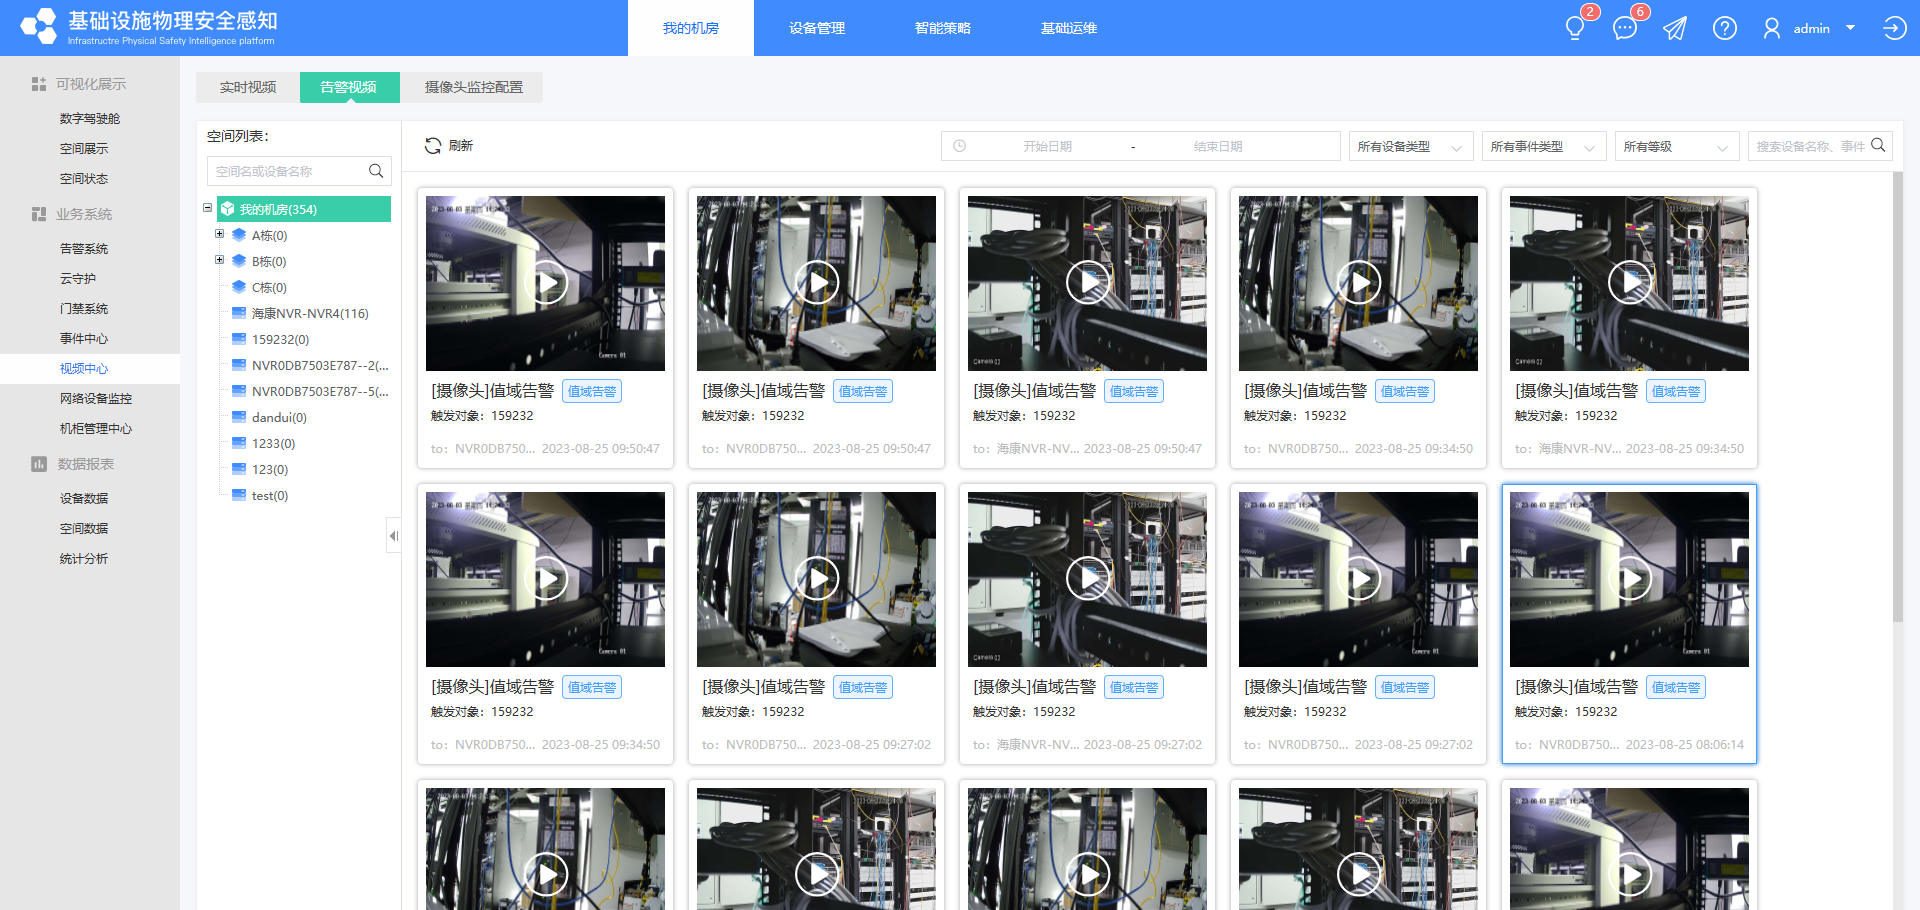Screen dimensions: 1920x910
Task: Collapse the 我的机房 tree node
Action: pos(208,208)
